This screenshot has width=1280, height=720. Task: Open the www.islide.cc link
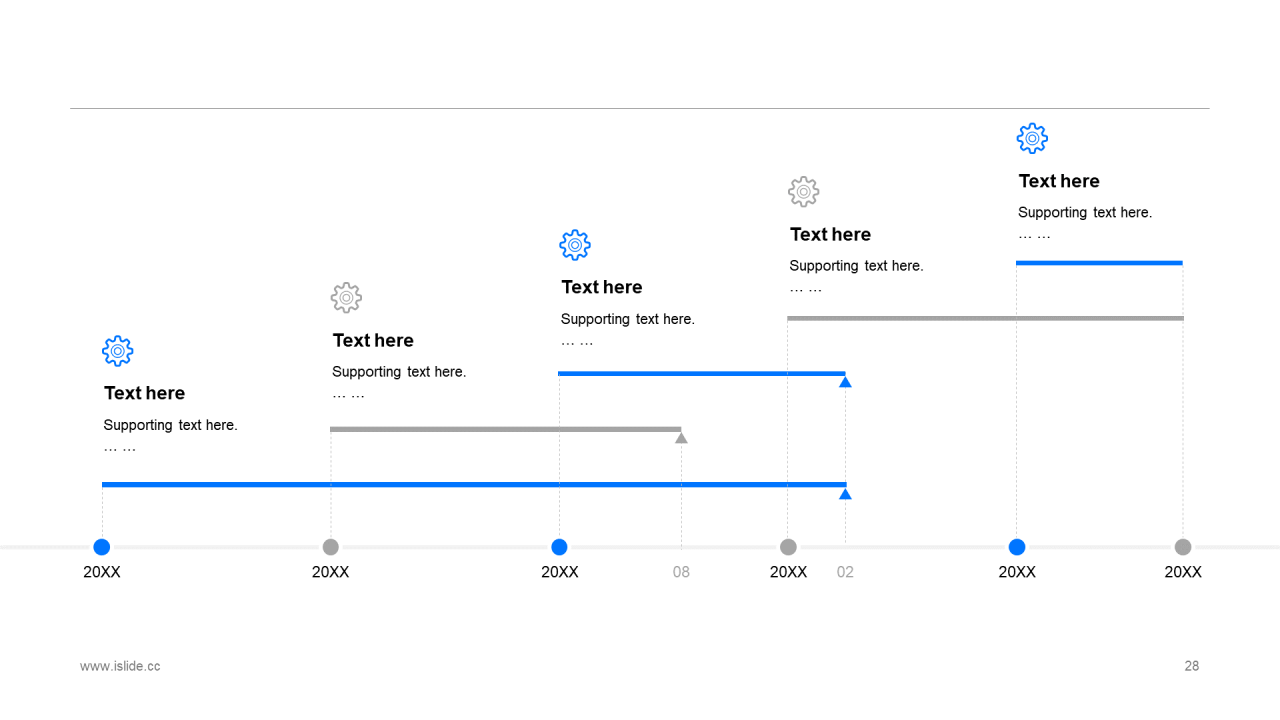click(x=120, y=666)
